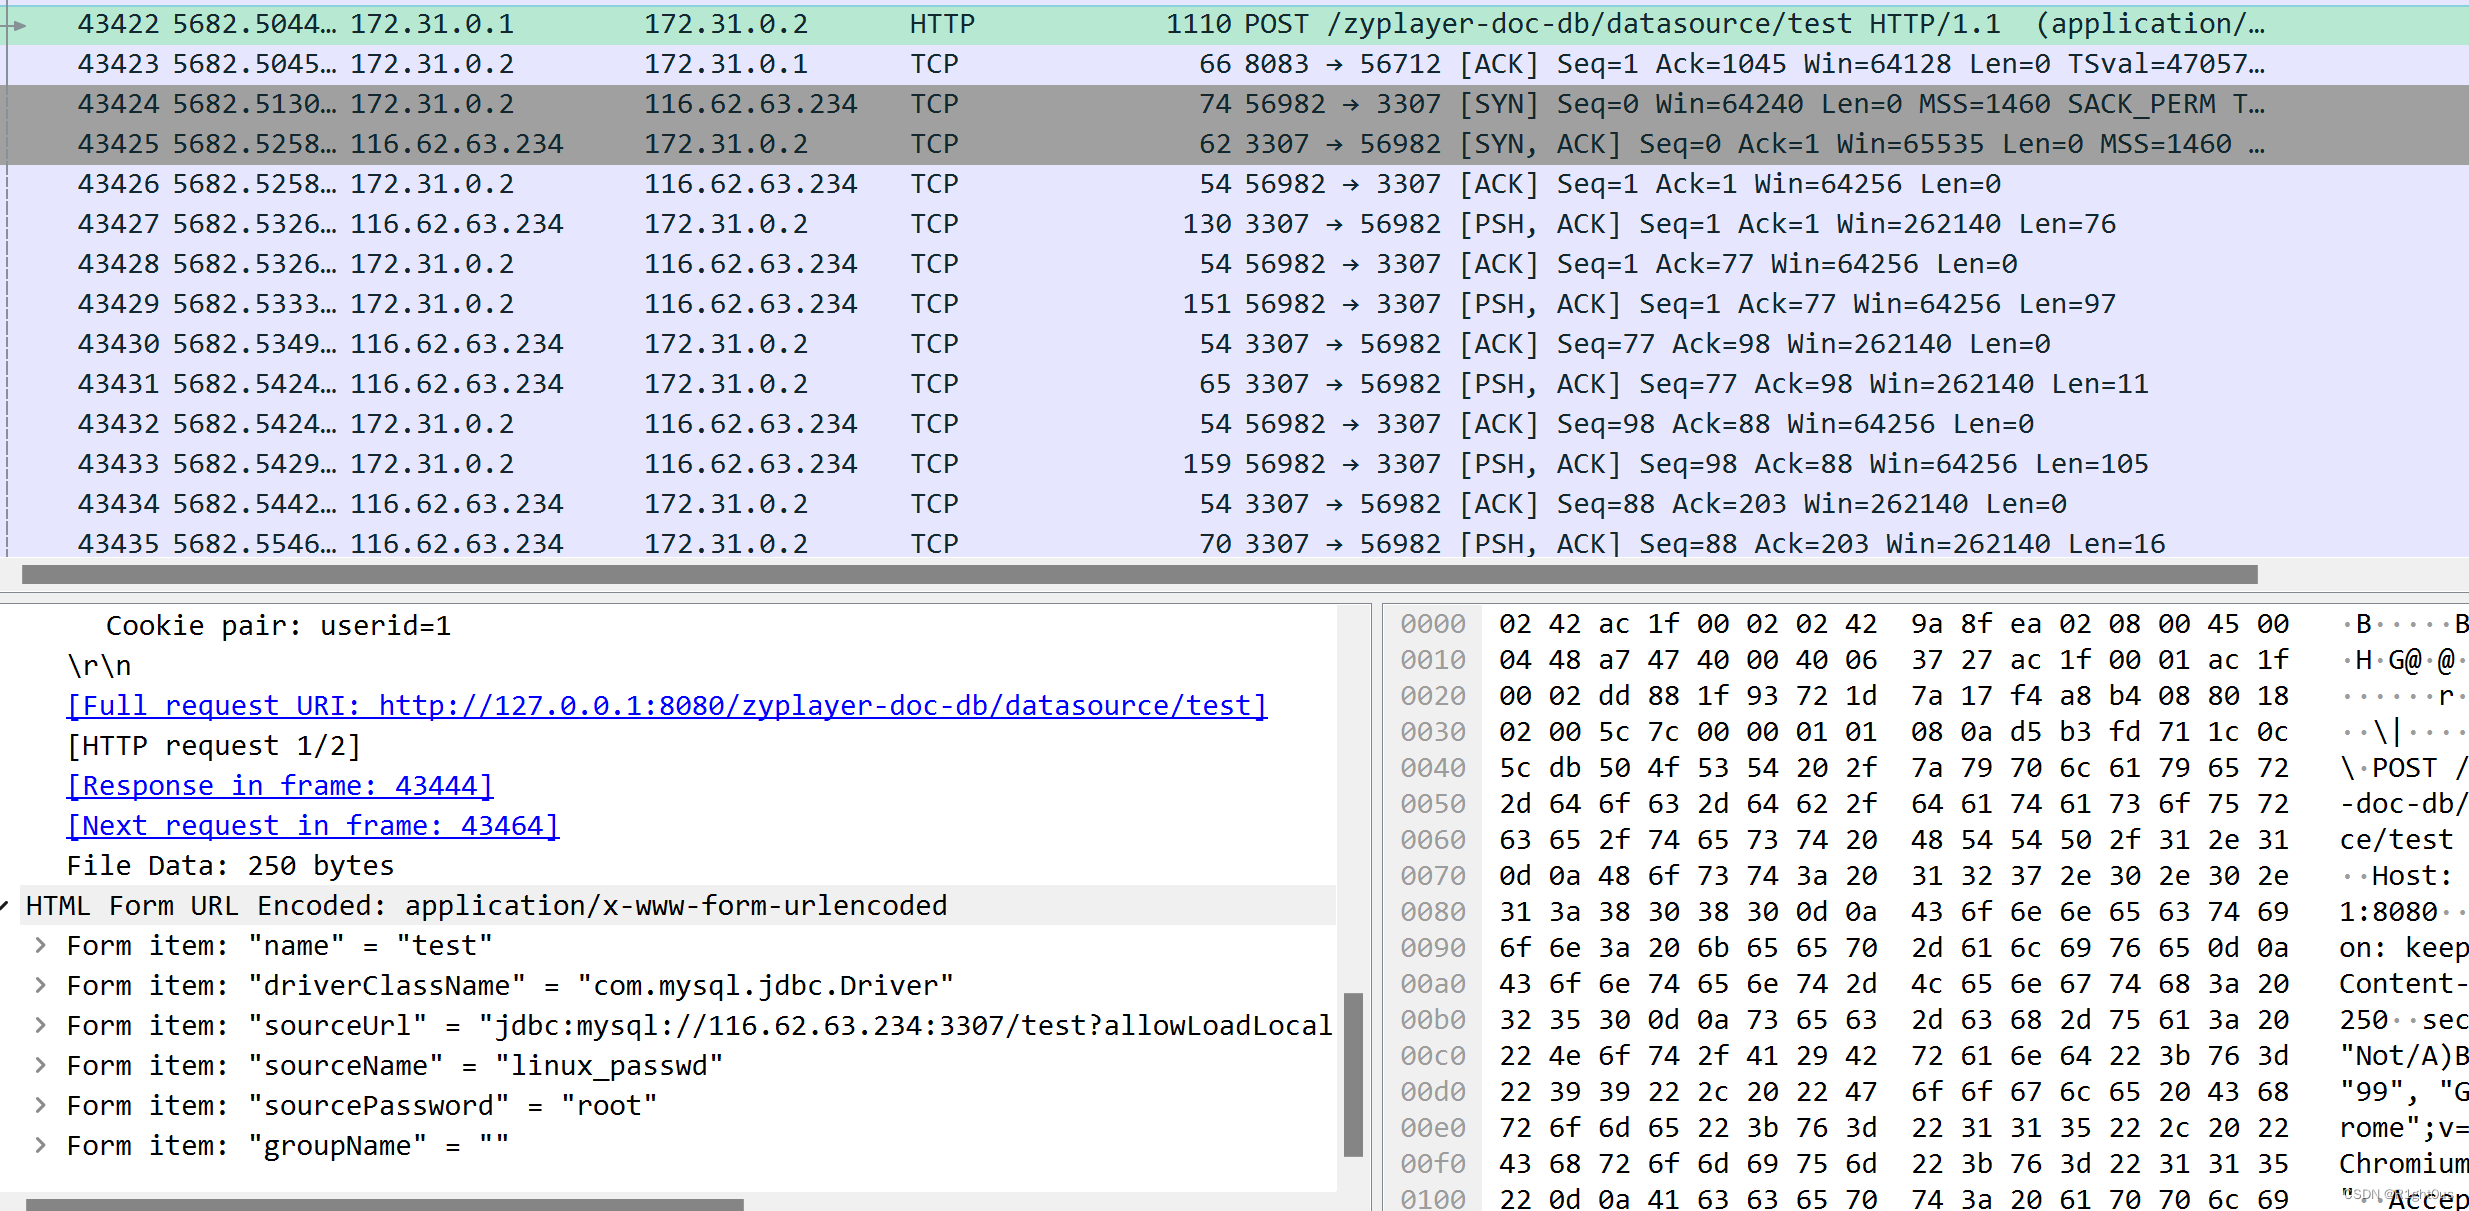
Task: Click the packet details vertical scrollbar thumb
Action: tap(1354, 1074)
